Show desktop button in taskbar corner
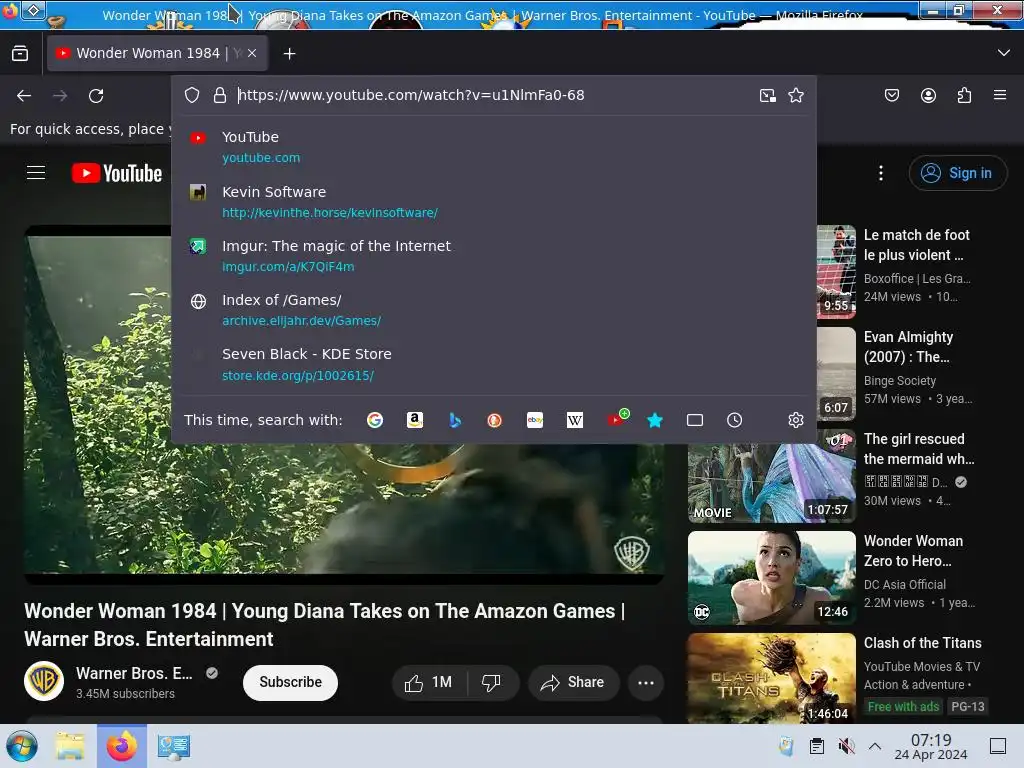 pyautogui.click(x=998, y=746)
